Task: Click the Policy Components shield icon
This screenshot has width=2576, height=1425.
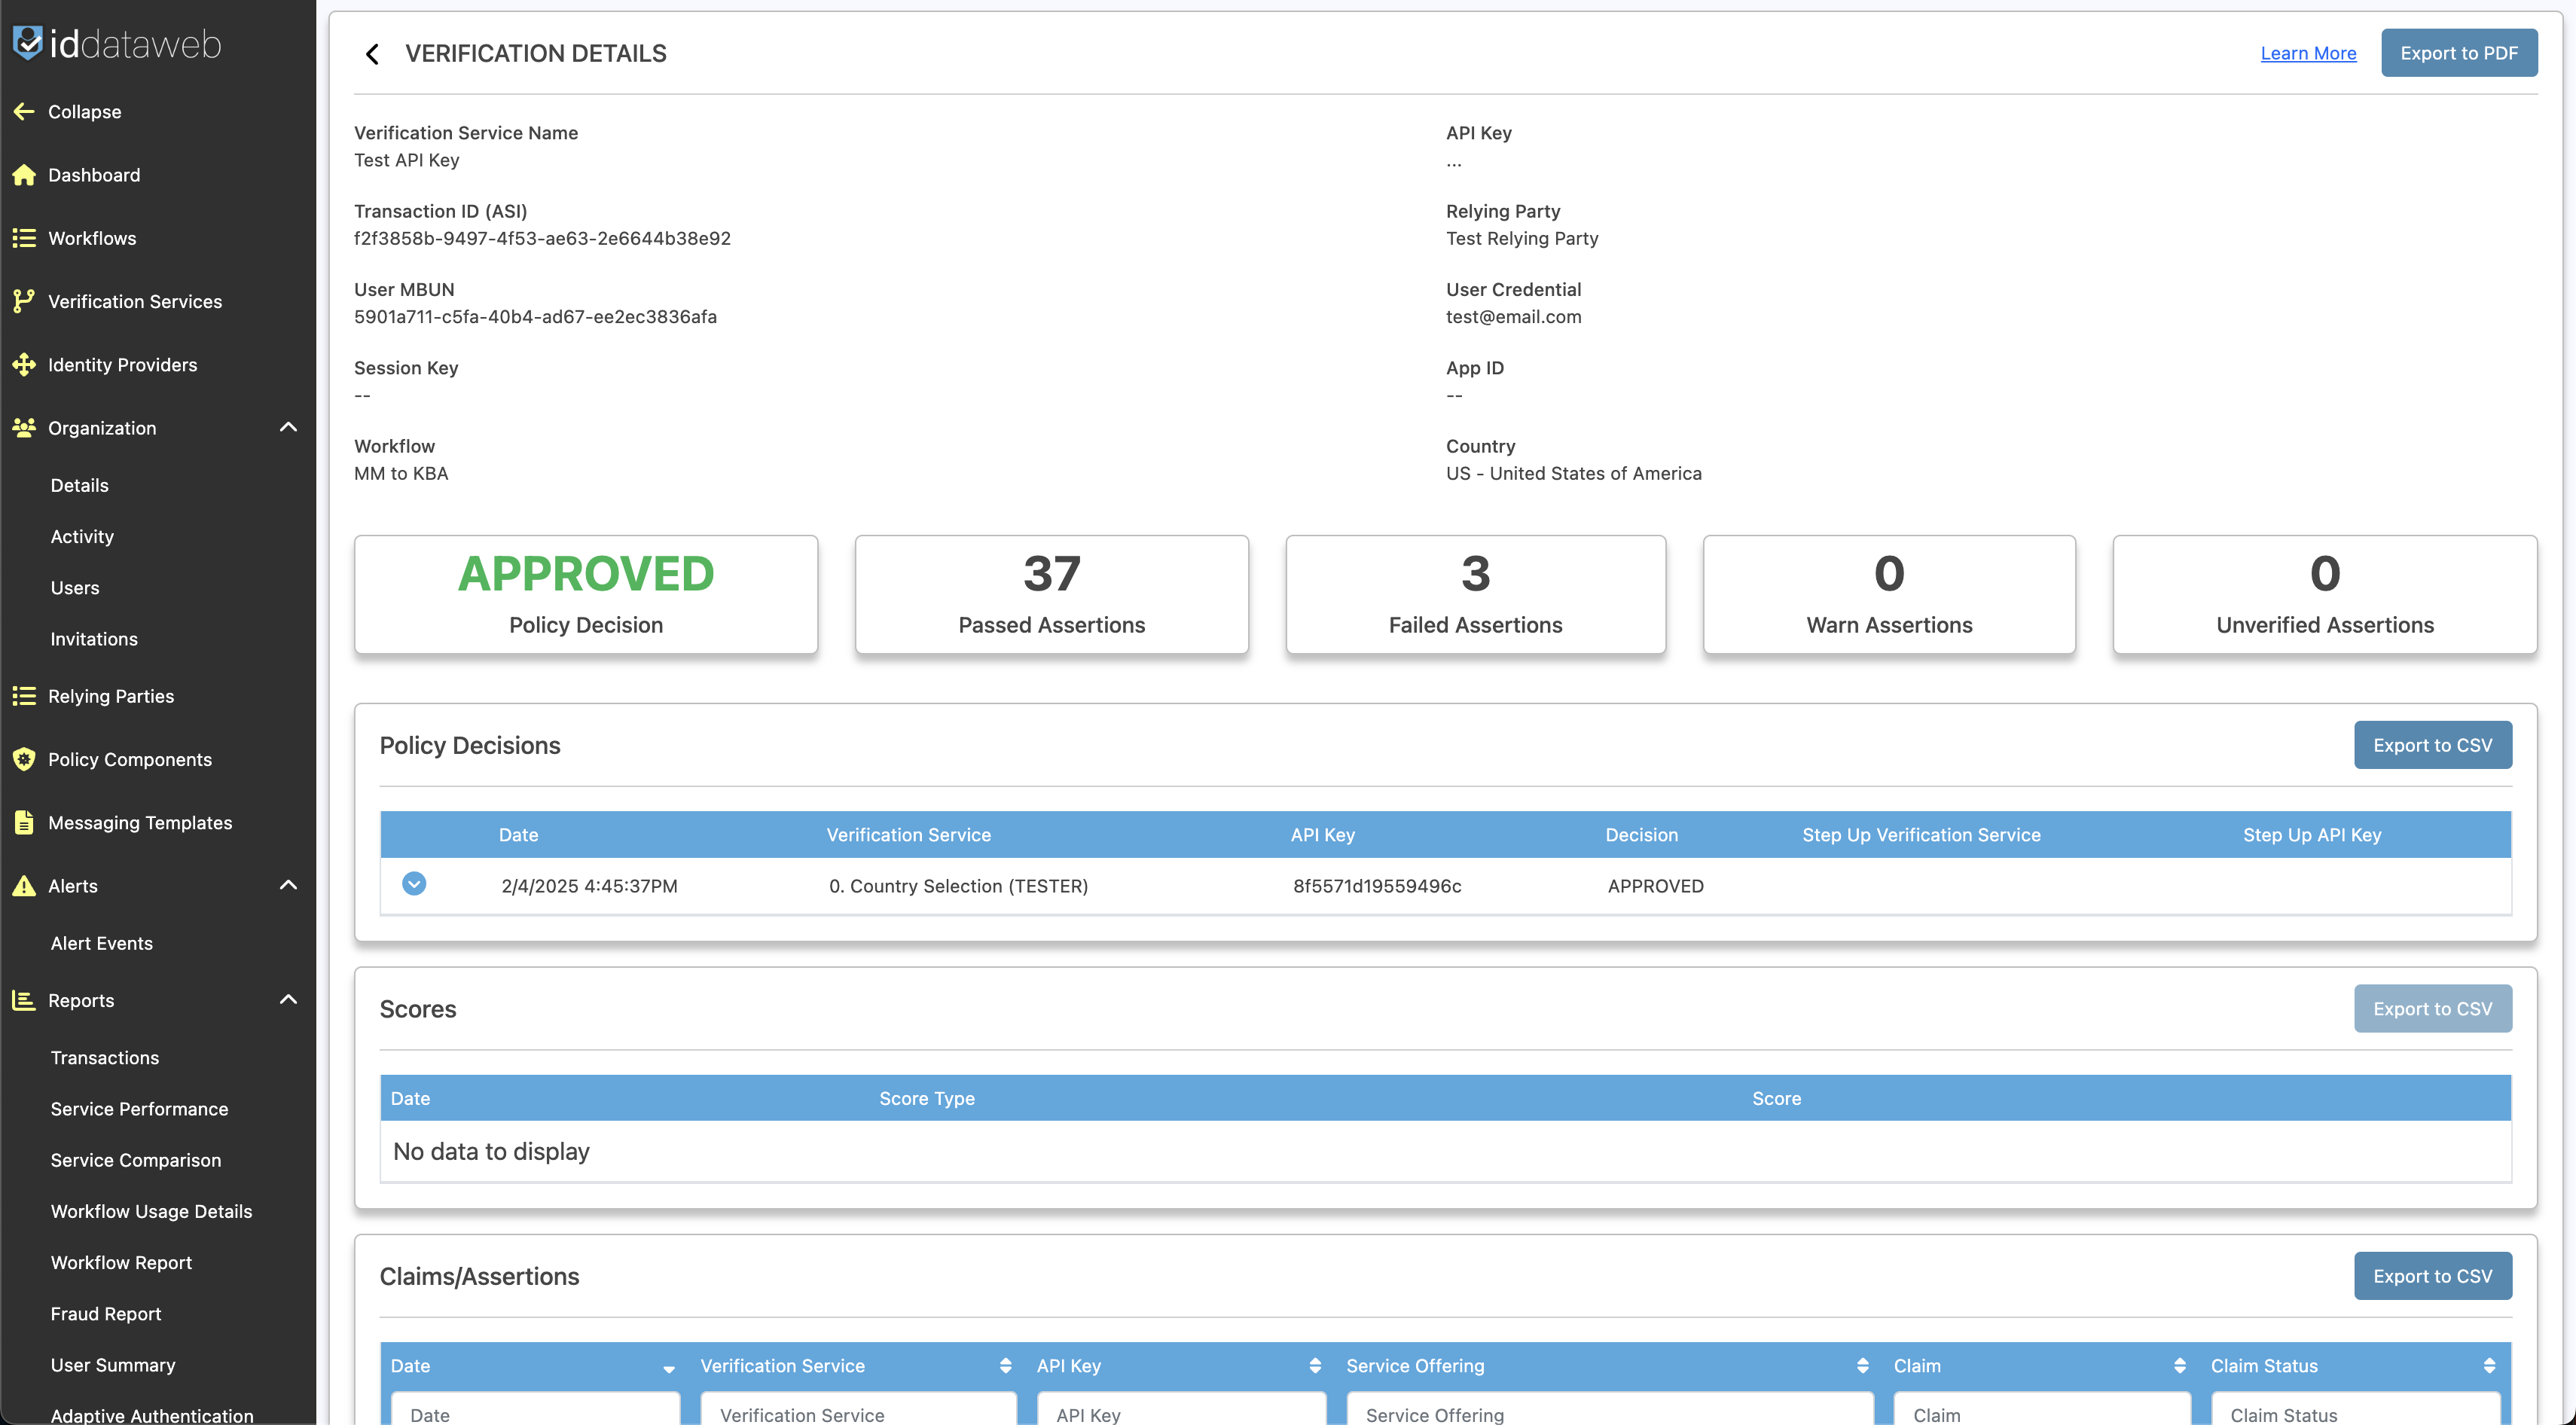Action: point(24,759)
